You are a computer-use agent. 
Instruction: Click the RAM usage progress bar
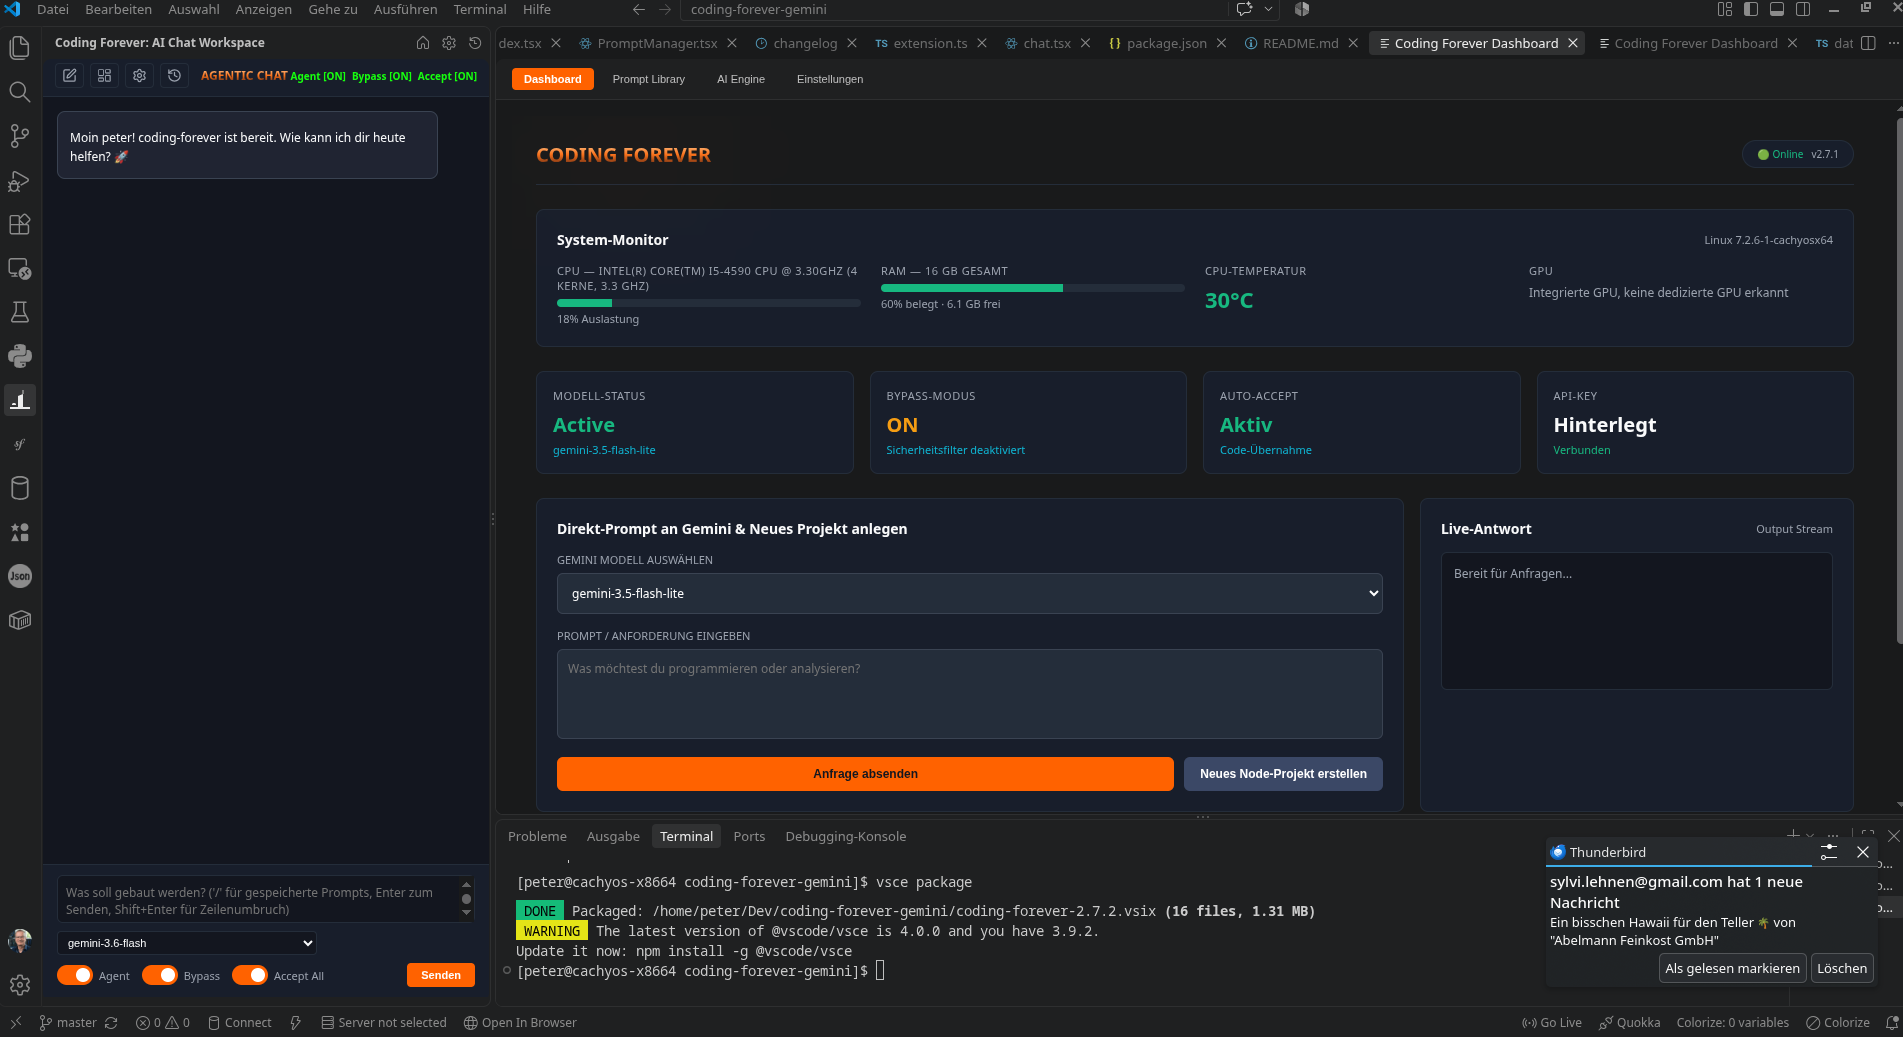tap(1033, 288)
